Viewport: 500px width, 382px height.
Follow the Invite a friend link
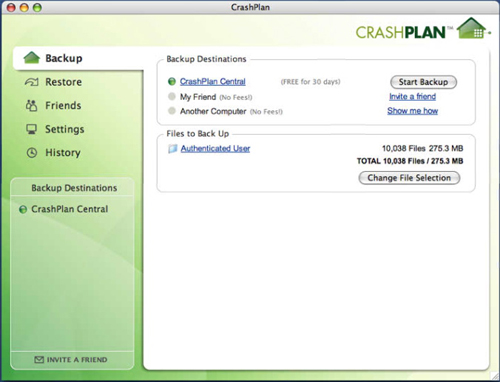[412, 96]
